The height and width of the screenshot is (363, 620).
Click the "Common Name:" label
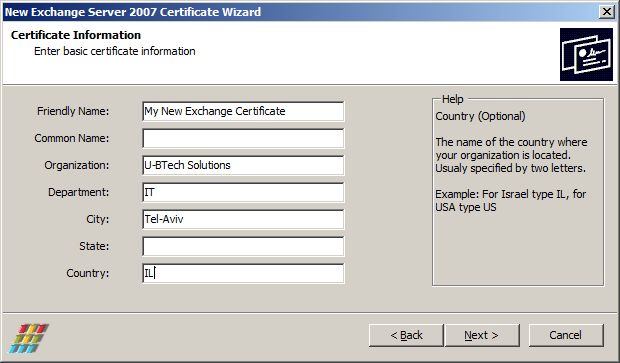(x=72, y=138)
